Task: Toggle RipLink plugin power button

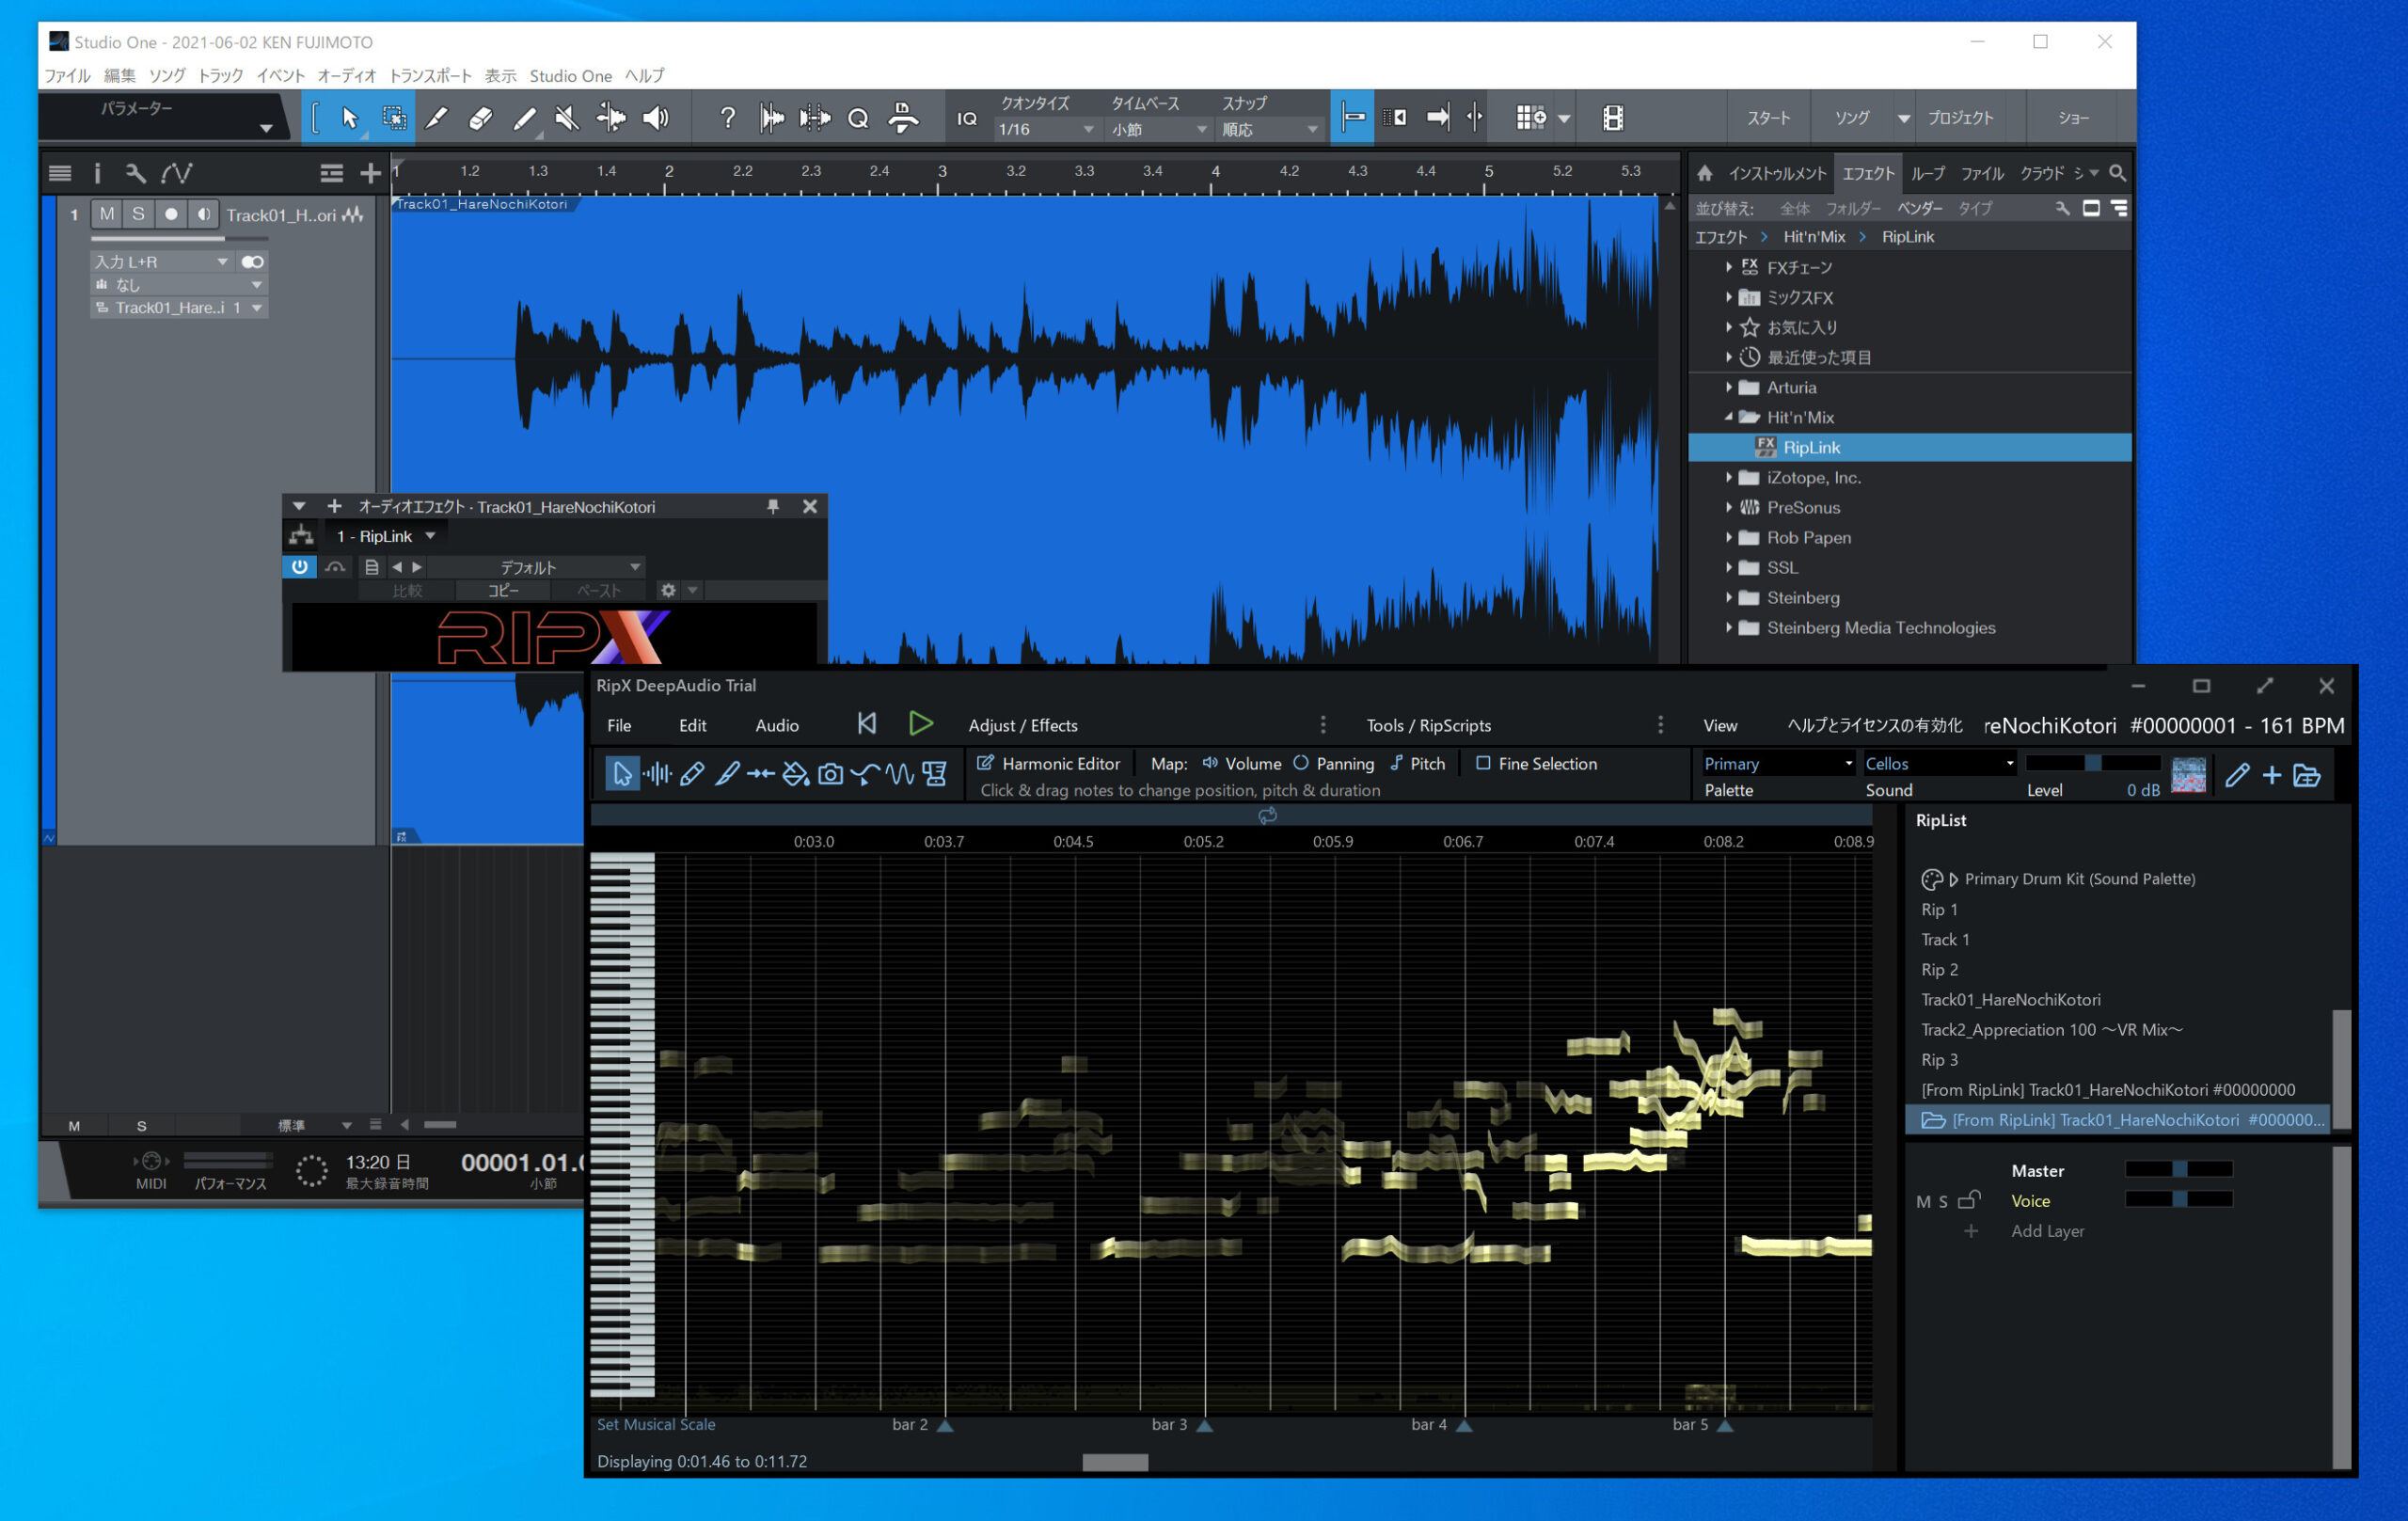Action: click(299, 567)
